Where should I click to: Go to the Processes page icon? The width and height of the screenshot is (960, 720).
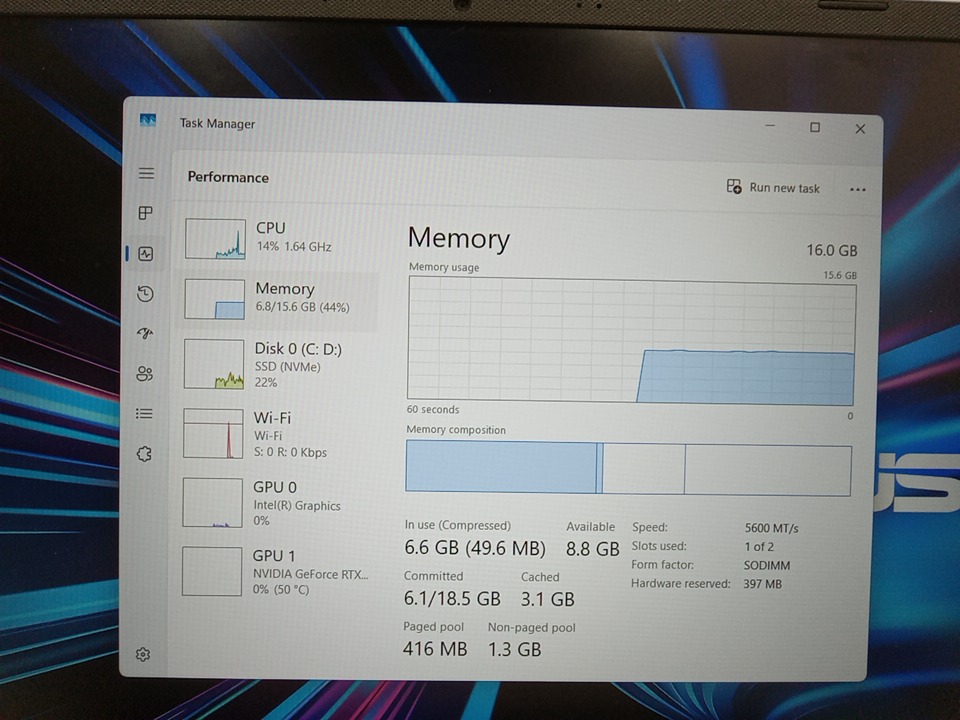146,213
